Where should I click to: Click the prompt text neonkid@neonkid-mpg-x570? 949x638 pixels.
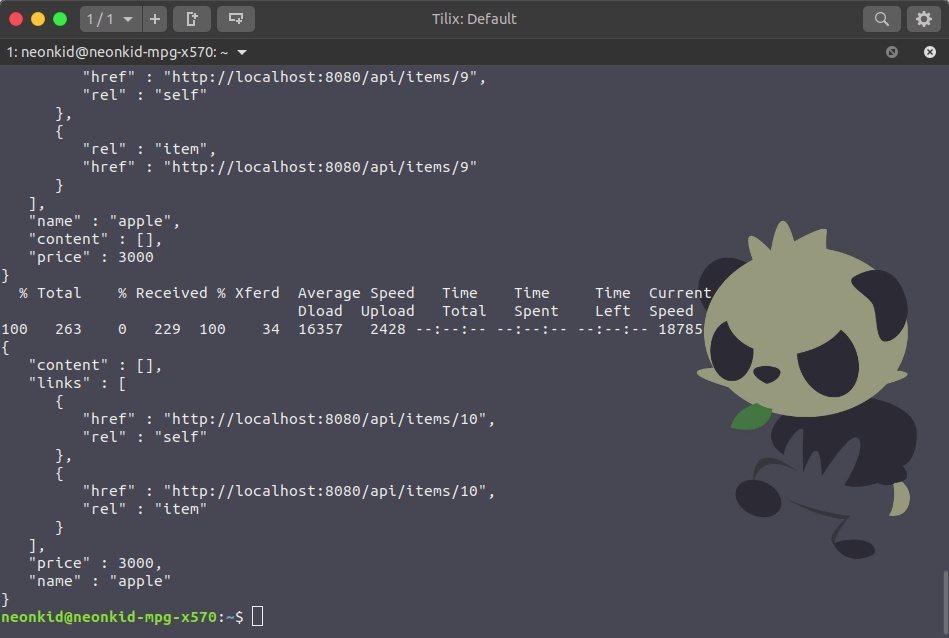pos(109,617)
